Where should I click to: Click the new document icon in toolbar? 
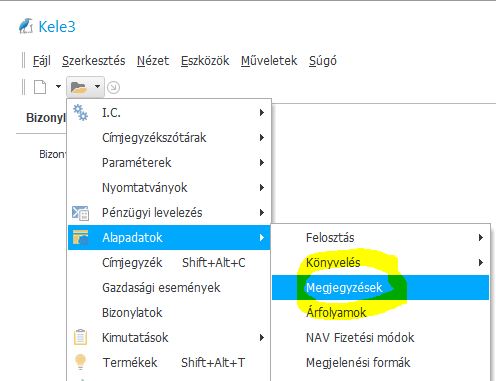coord(40,87)
